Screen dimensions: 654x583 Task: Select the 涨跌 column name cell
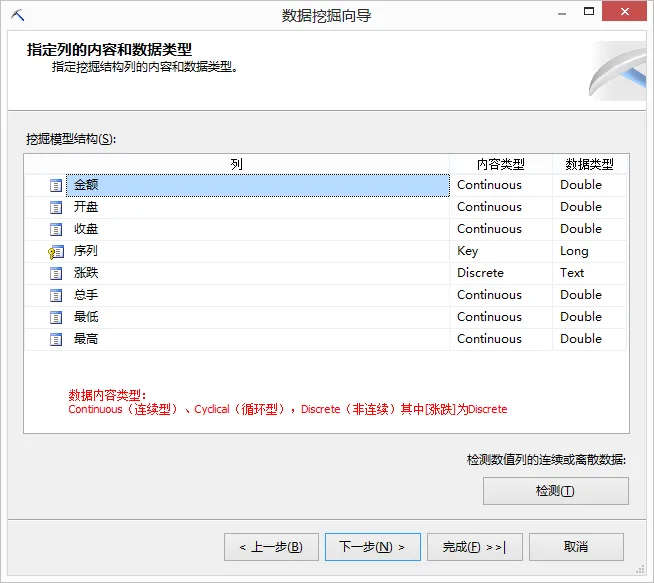pos(258,274)
